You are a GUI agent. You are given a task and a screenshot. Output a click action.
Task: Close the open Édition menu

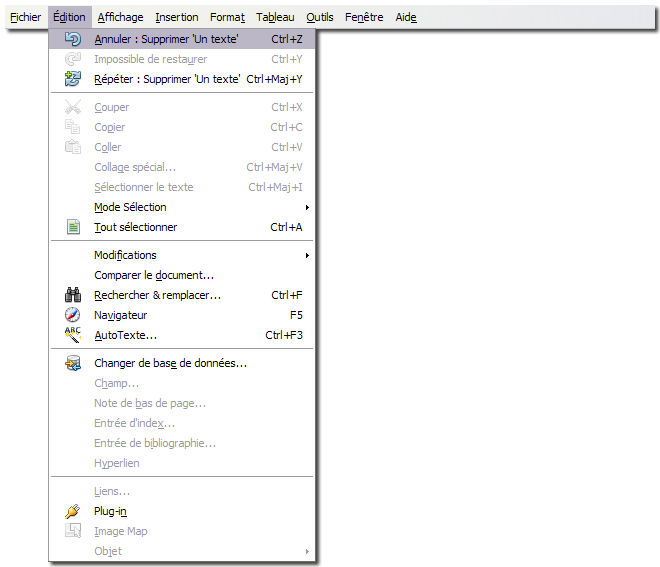69,17
